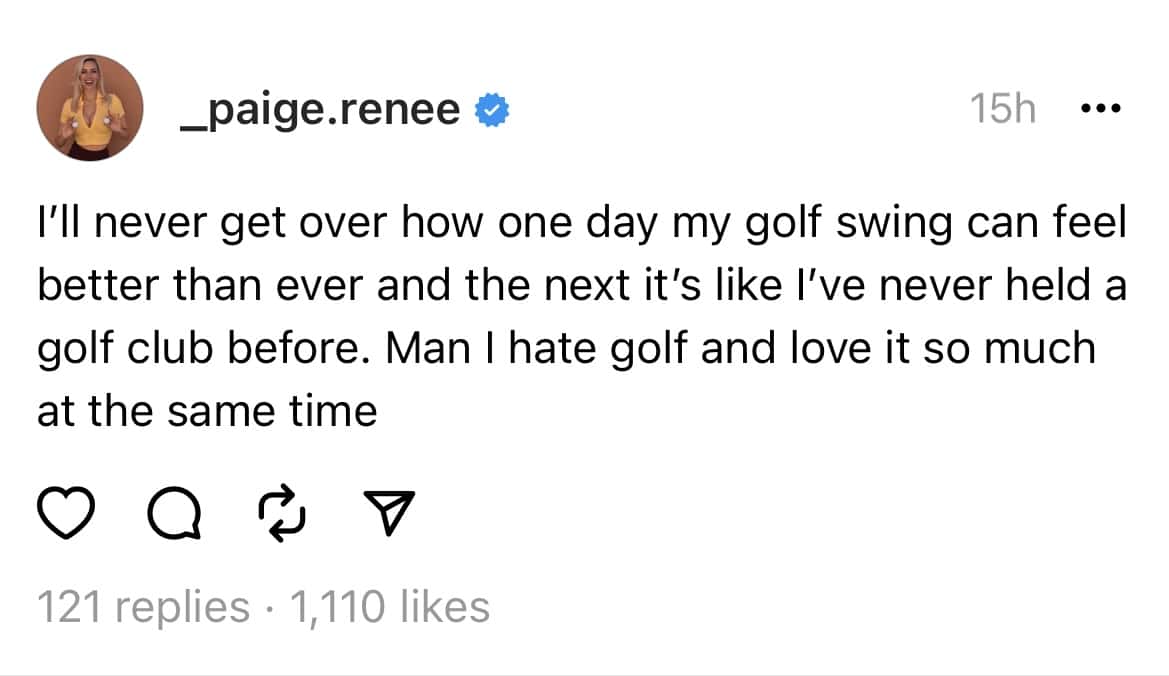Screen dimensions: 1169x676
Task: View the post timestamp 15h
Action: [x=1001, y=108]
